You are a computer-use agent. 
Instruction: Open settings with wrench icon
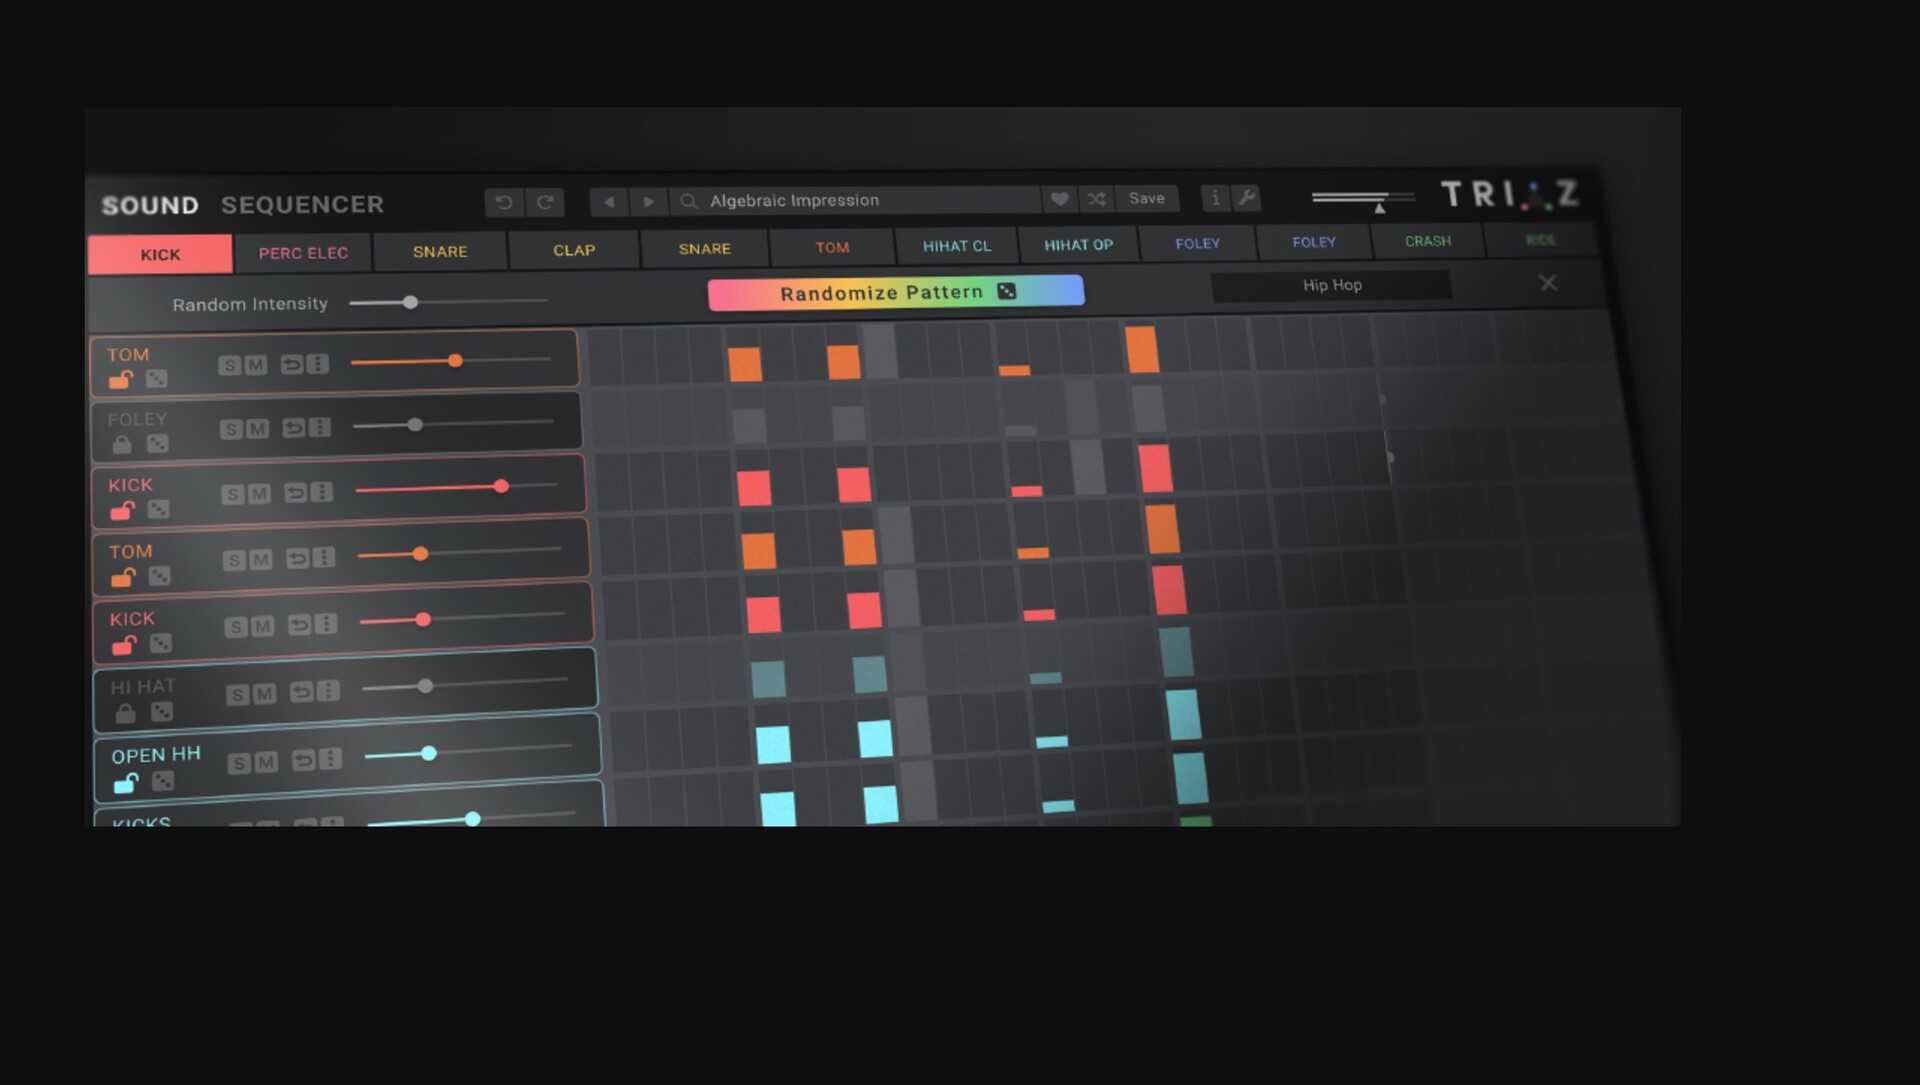point(1246,198)
